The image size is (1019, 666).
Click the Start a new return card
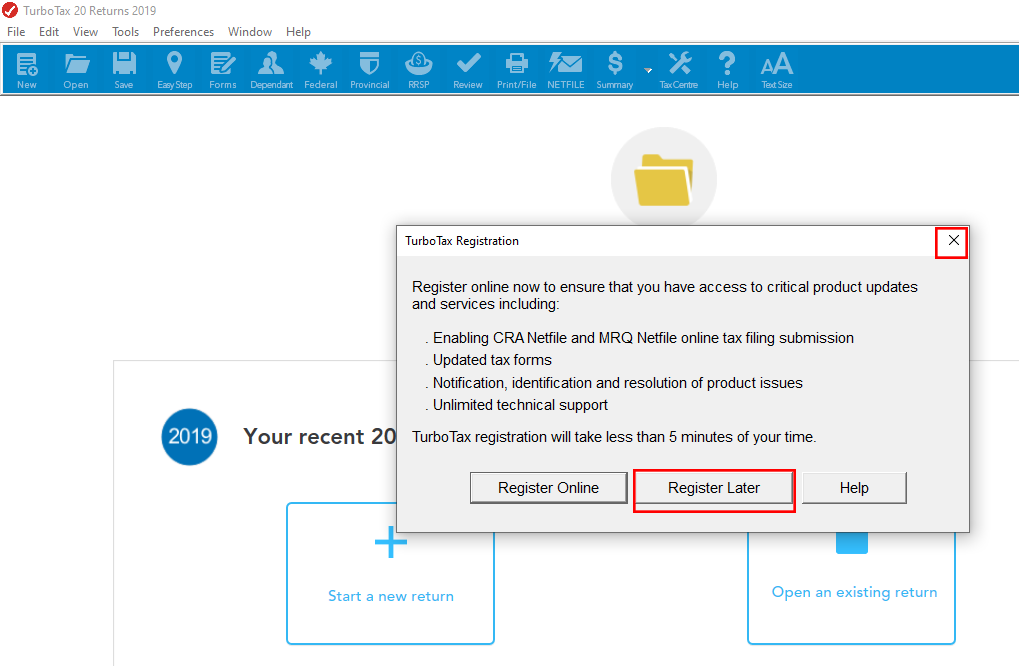click(x=391, y=574)
